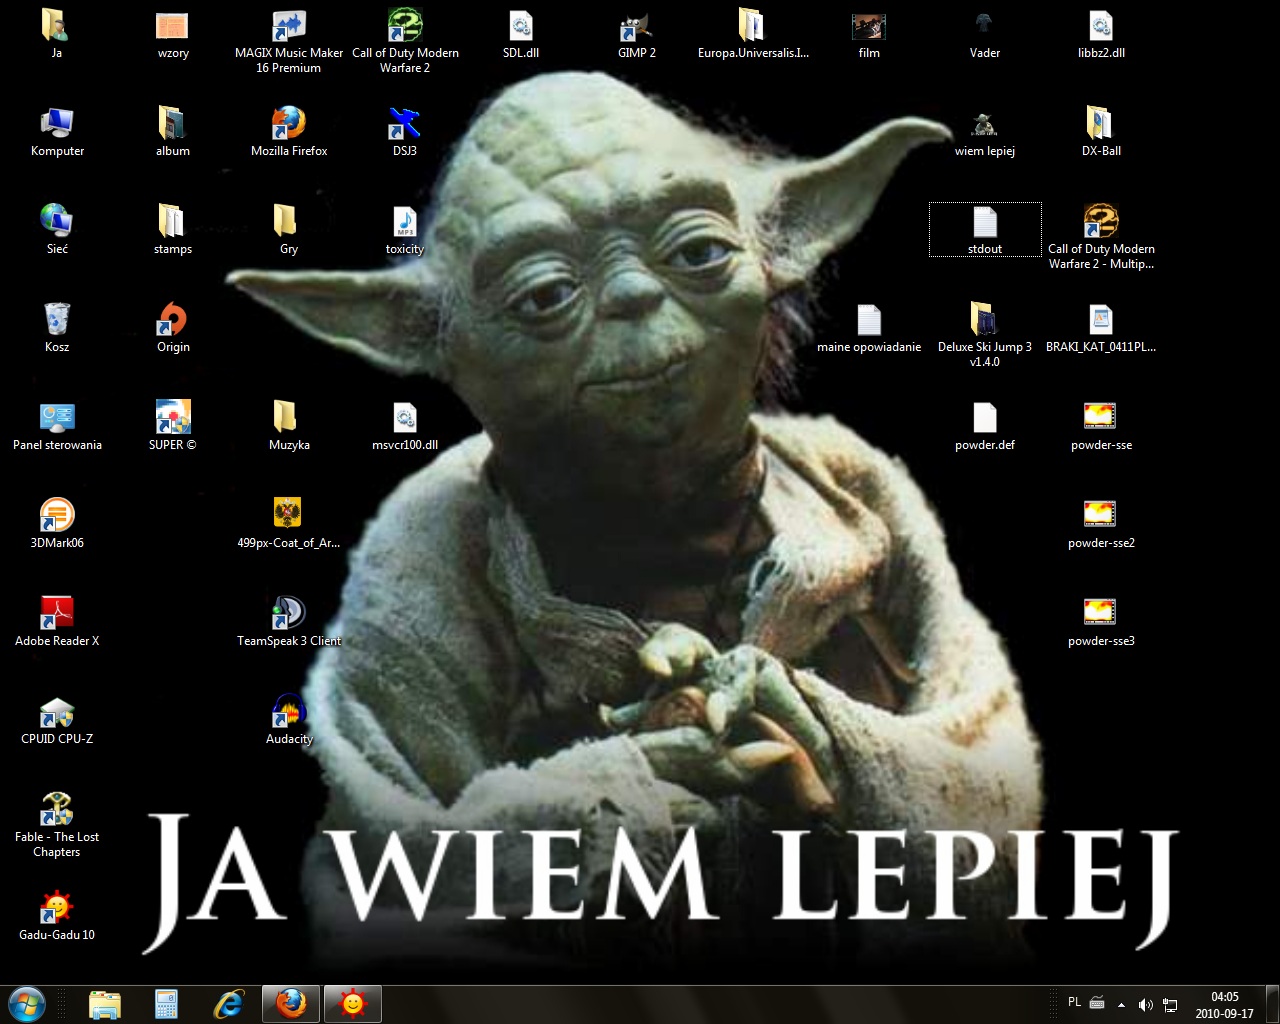Select the Kosz recycle bin icon
This screenshot has height=1024, width=1280.
coord(57,327)
